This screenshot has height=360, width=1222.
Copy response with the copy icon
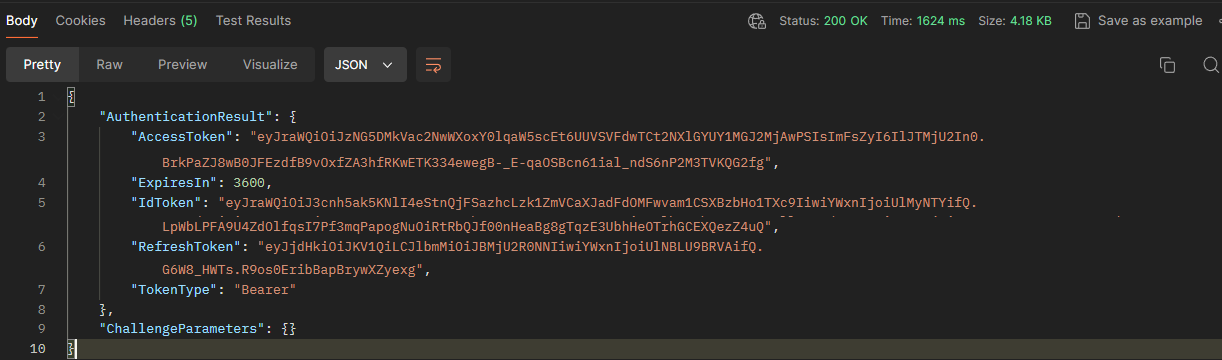pos(1167,64)
